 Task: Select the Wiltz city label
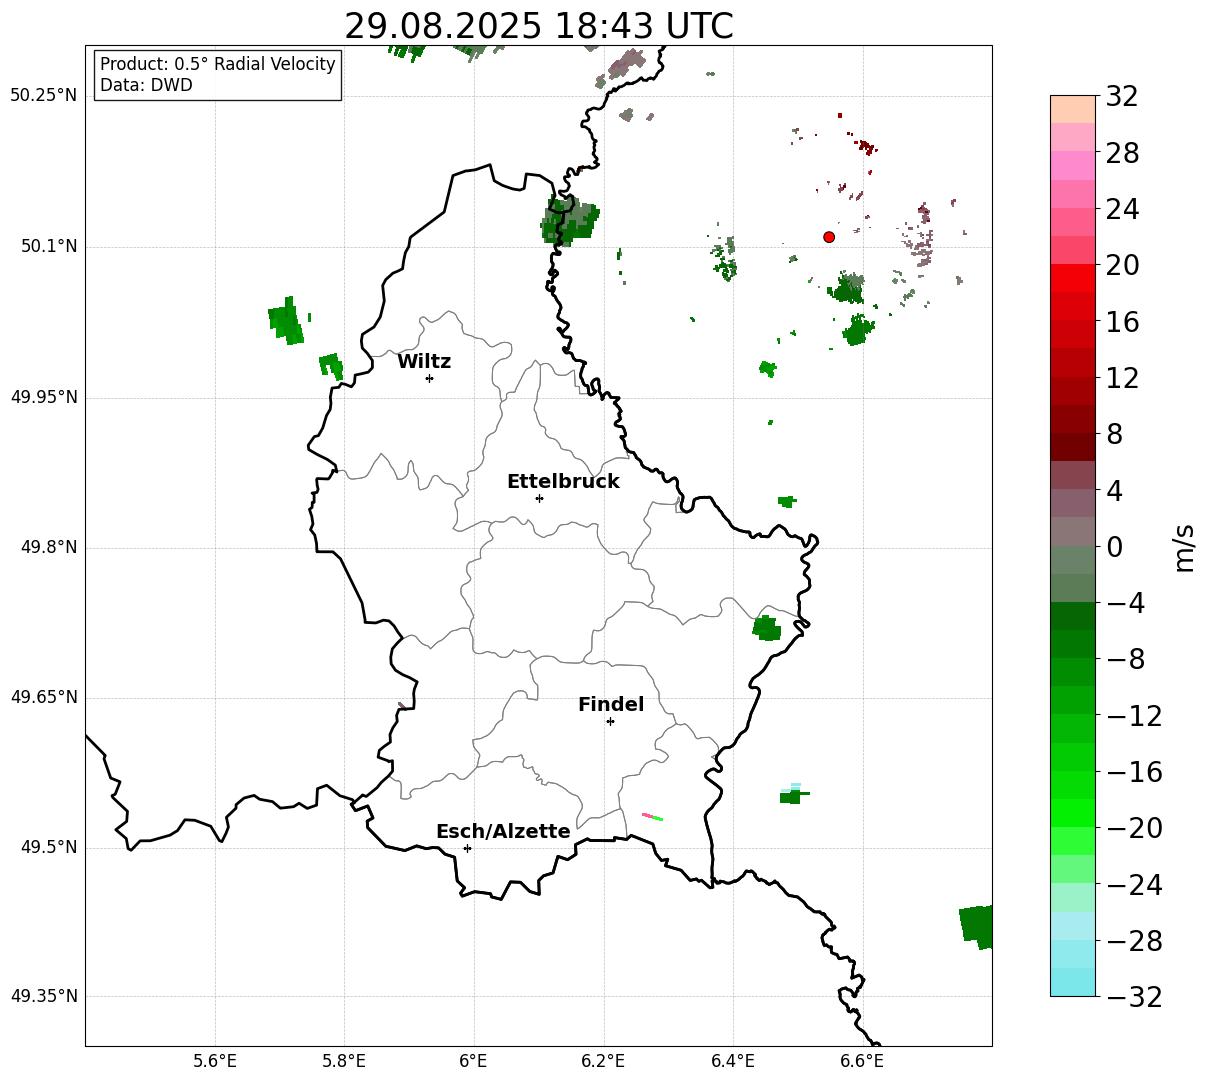424,362
